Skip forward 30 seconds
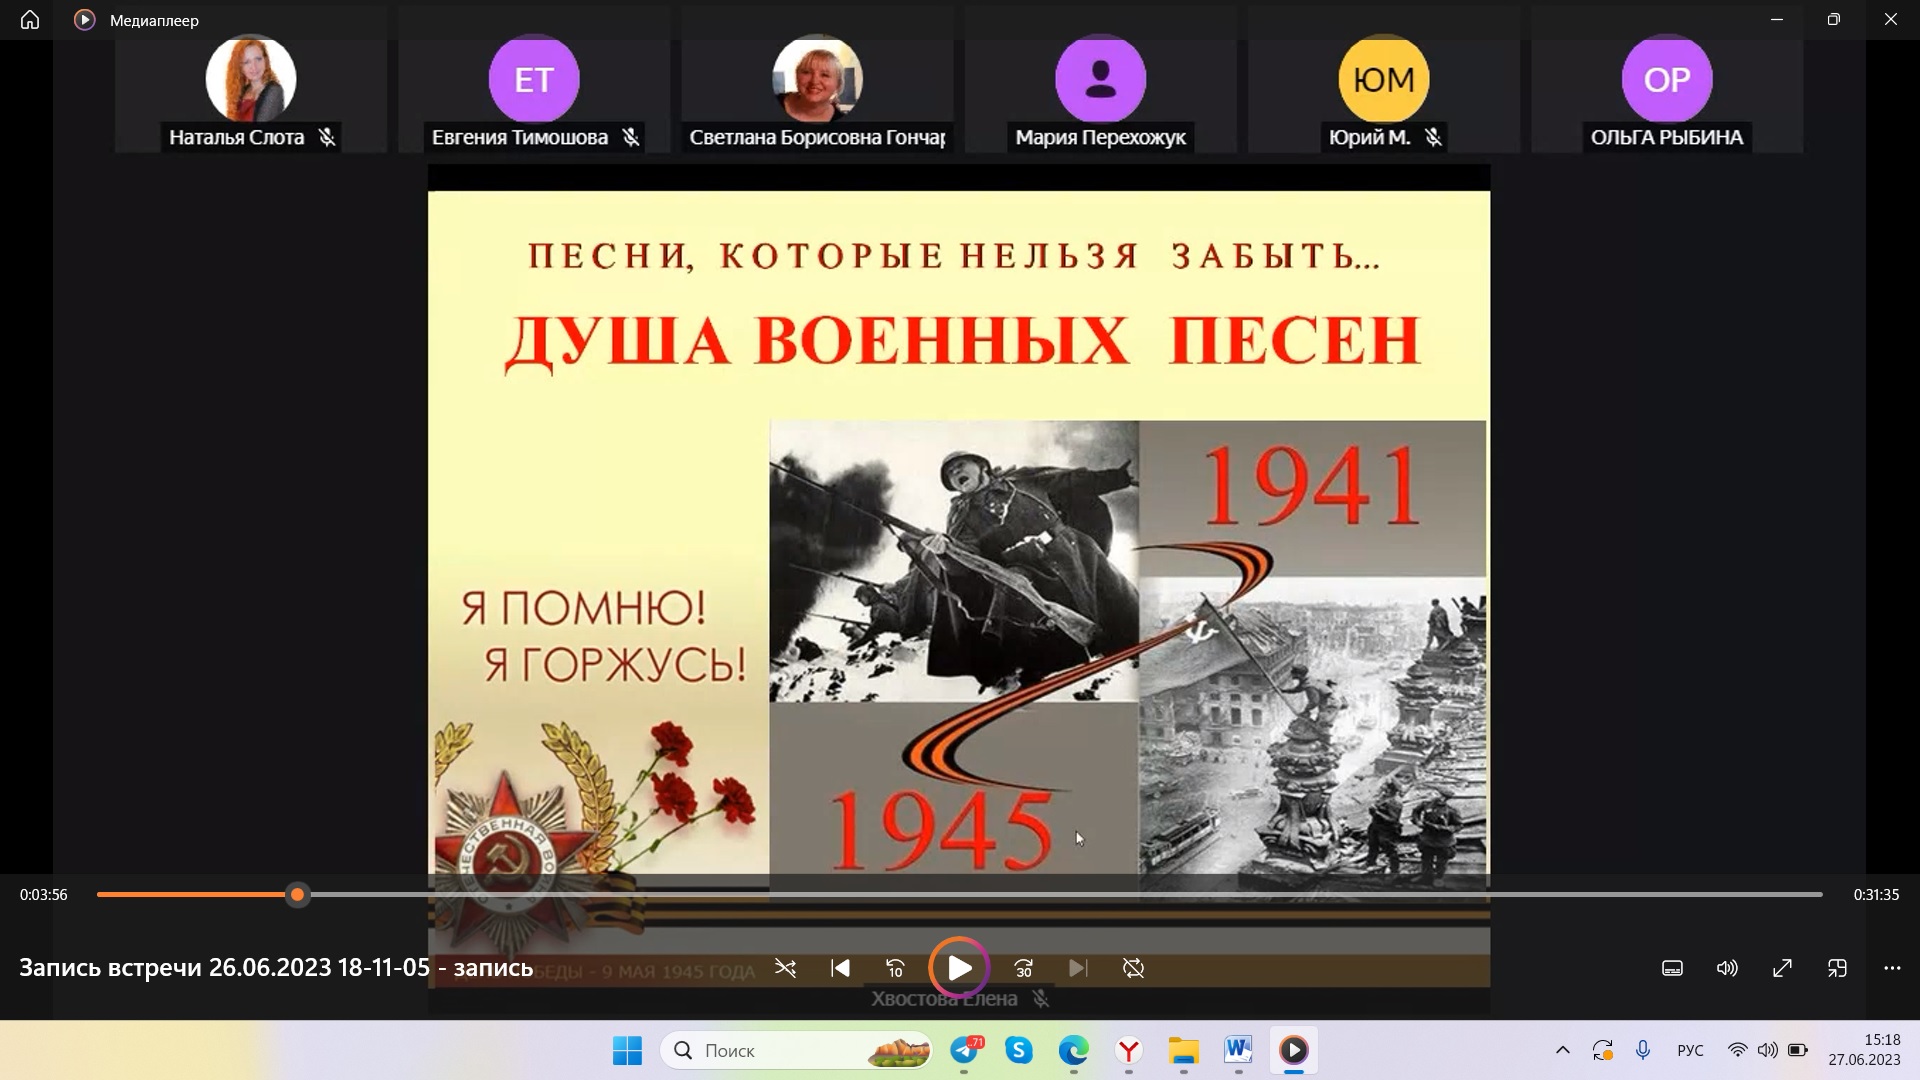This screenshot has height=1080, width=1920. [1024, 968]
